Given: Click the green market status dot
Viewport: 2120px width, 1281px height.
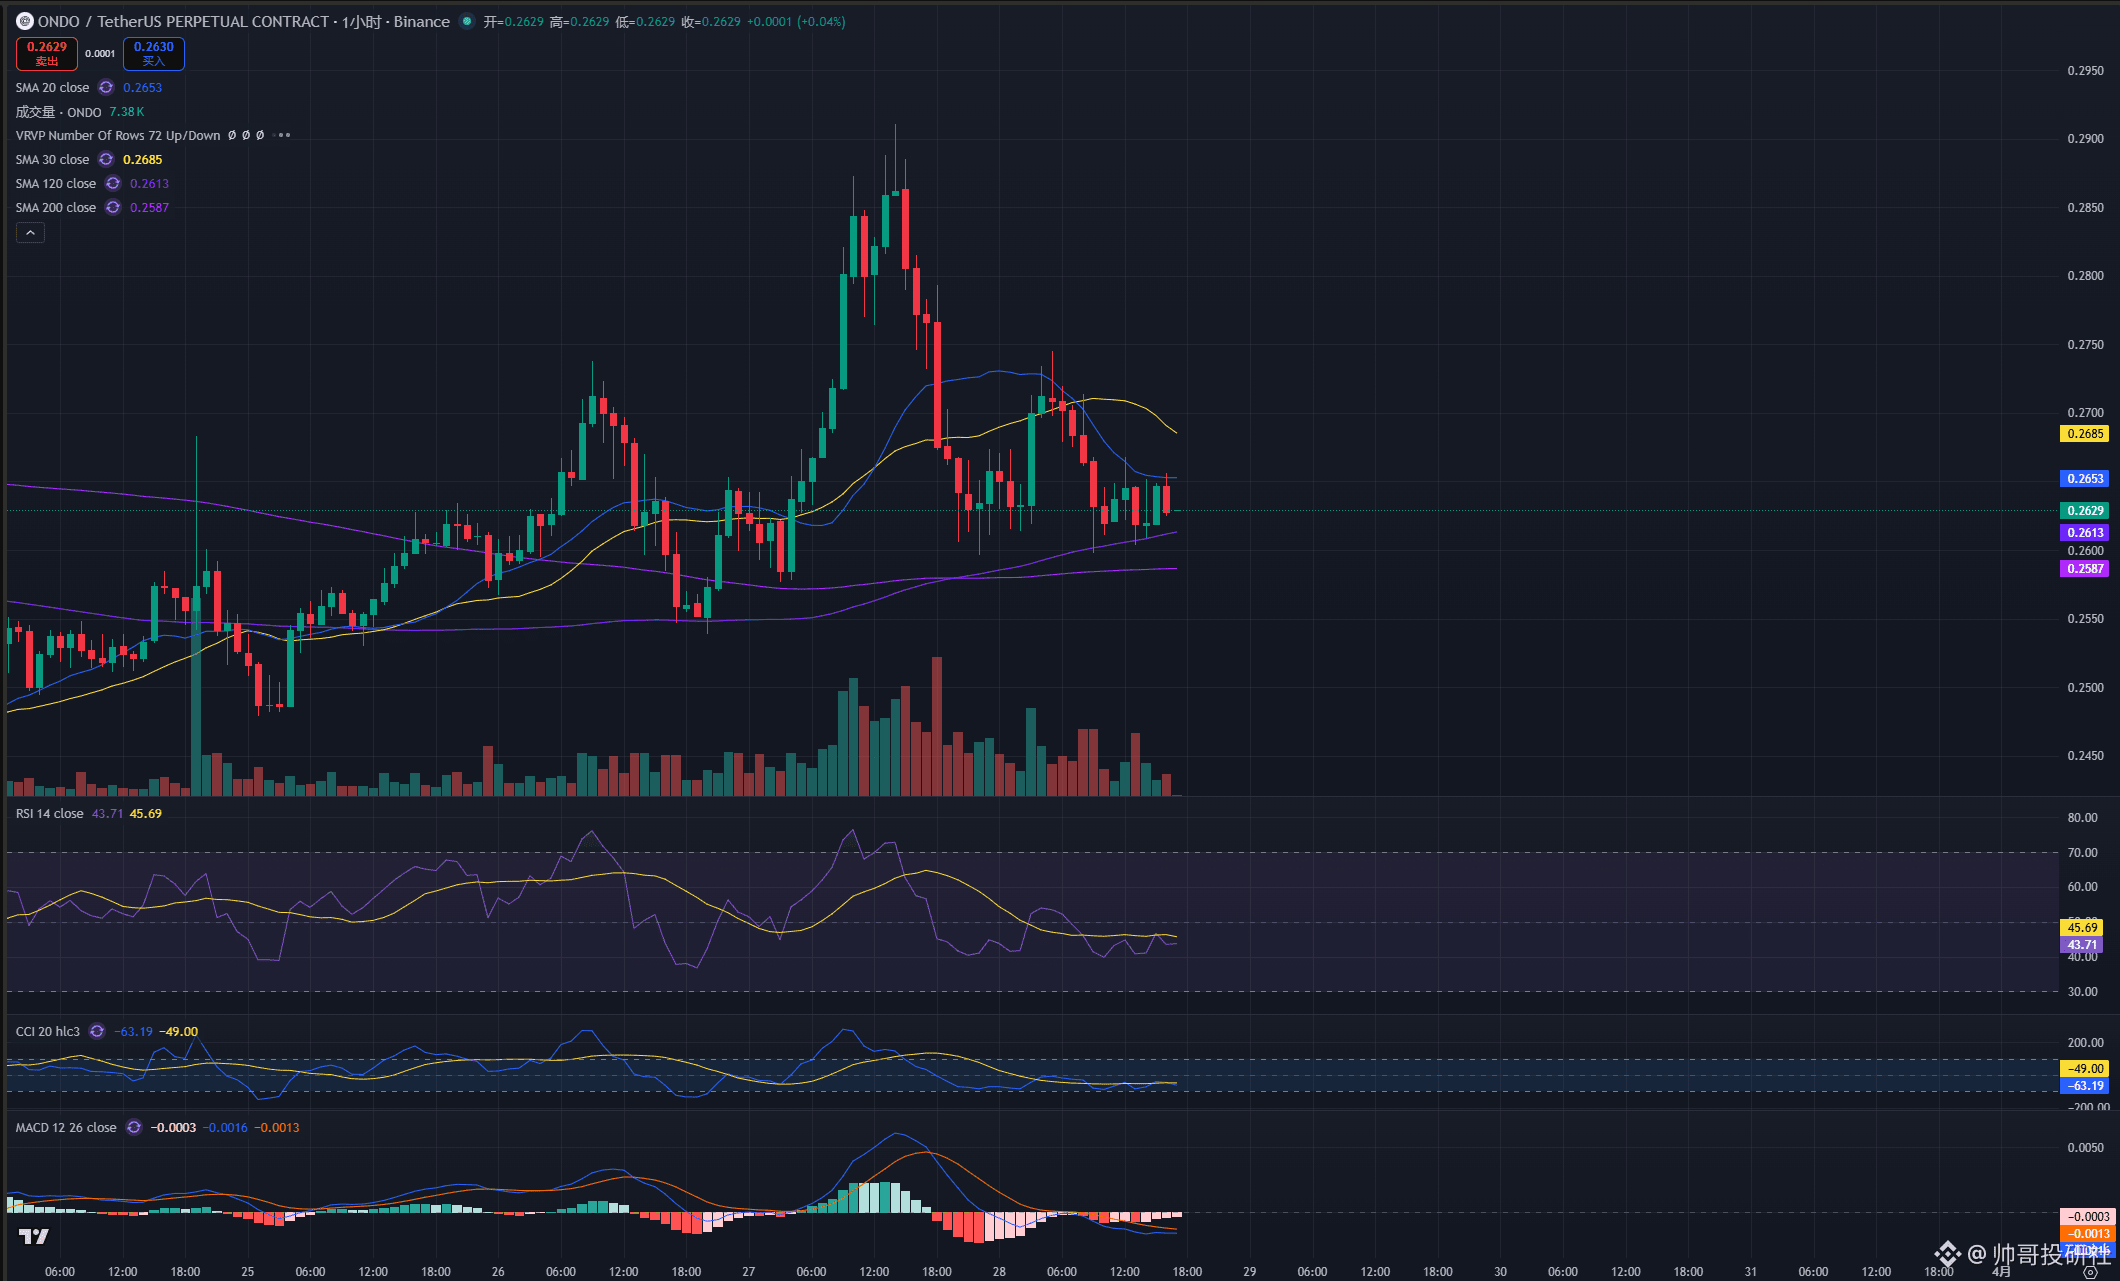Looking at the screenshot, I should (x=467, y=21).
